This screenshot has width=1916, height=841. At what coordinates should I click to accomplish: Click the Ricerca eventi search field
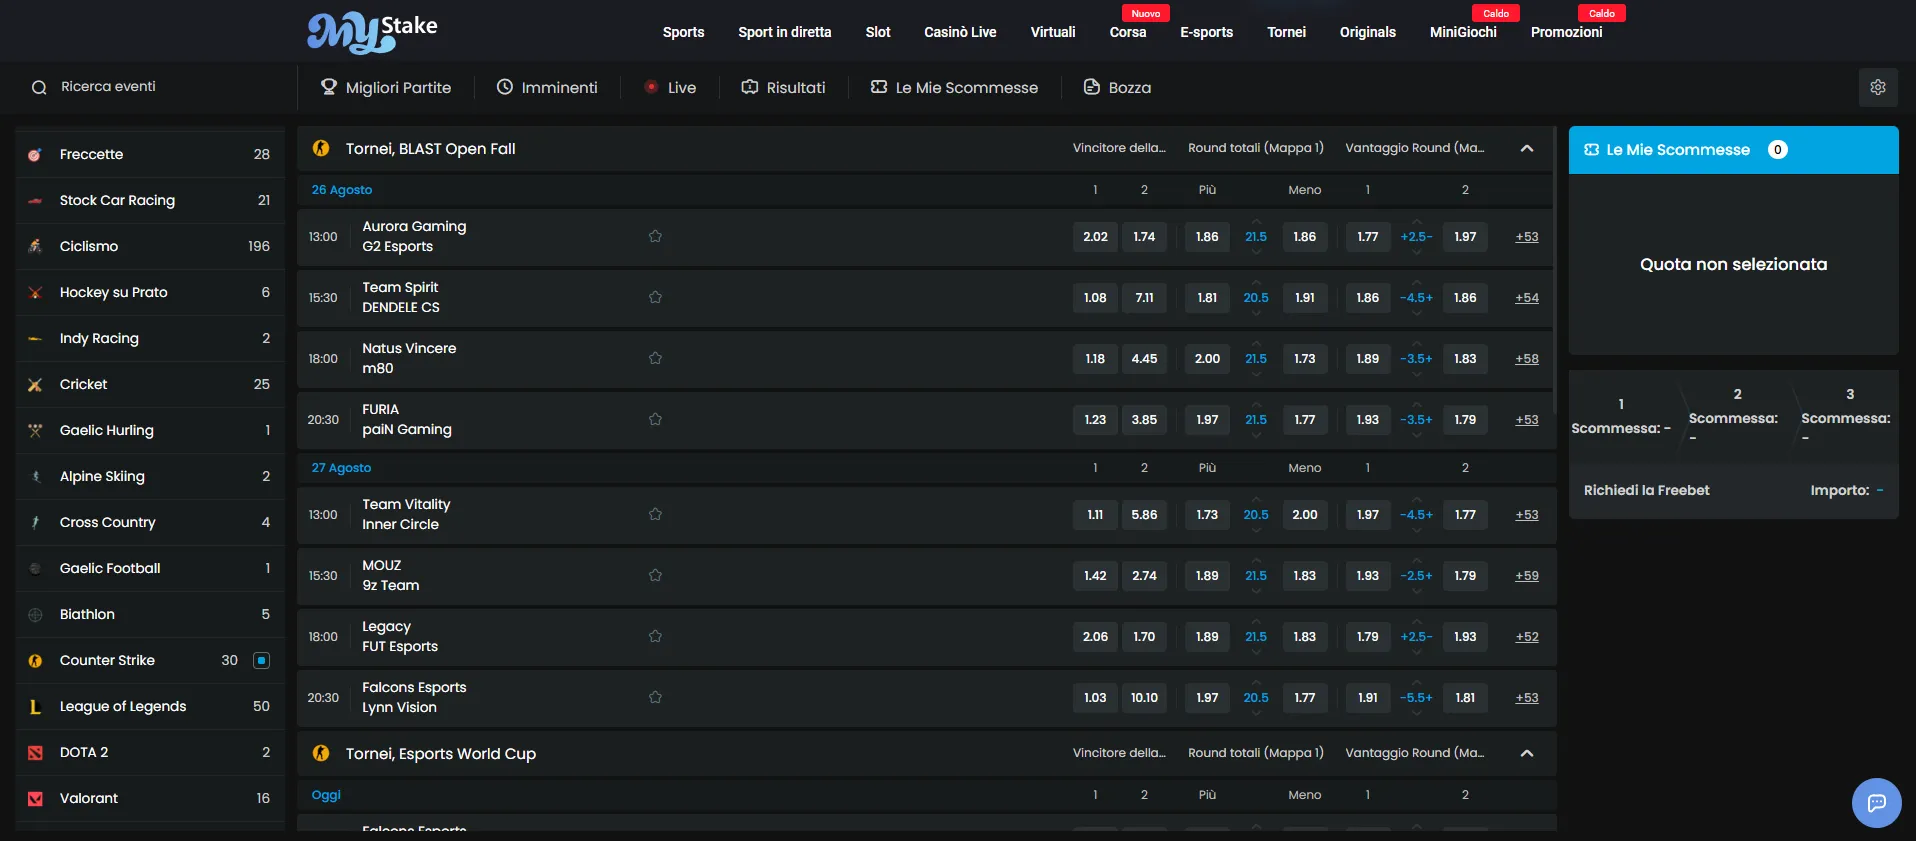pos(150,87)
